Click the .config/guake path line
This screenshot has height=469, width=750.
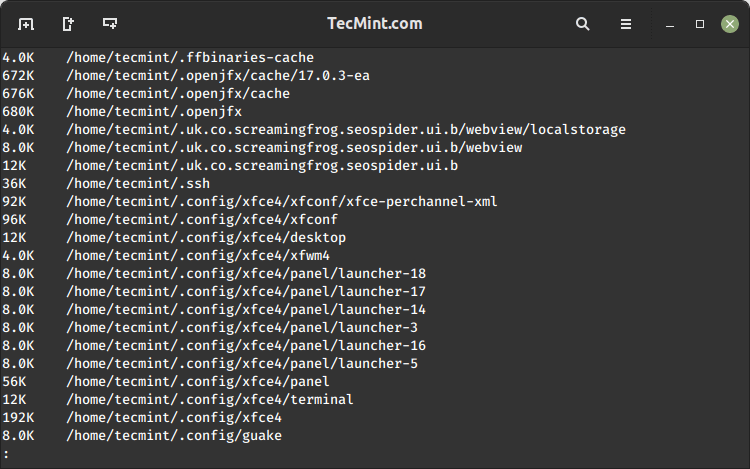tap(174, 435)
